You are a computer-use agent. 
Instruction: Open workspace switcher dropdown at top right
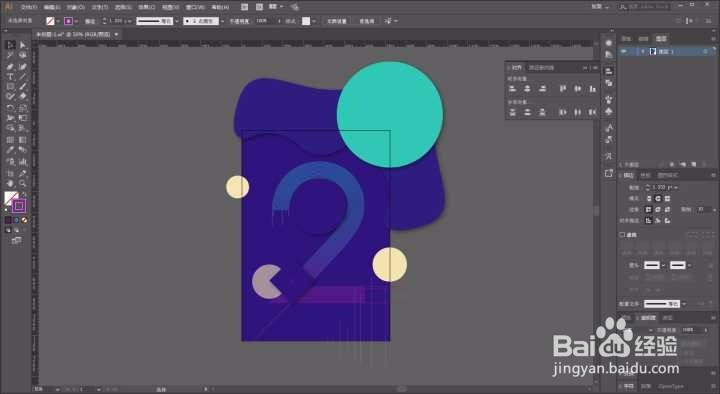click(600, 7)
